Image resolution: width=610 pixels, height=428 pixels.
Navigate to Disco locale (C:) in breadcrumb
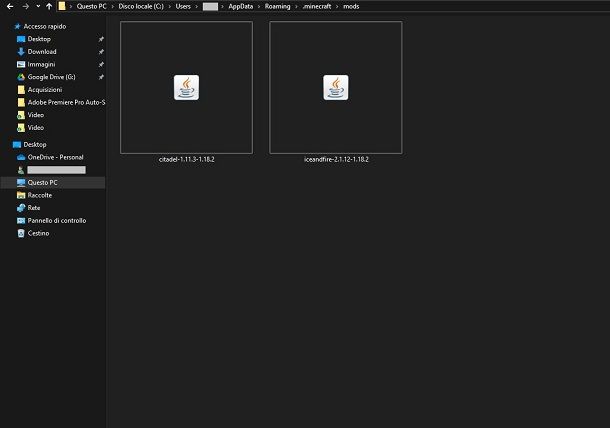pyautogui.click(x=141, y=7)
